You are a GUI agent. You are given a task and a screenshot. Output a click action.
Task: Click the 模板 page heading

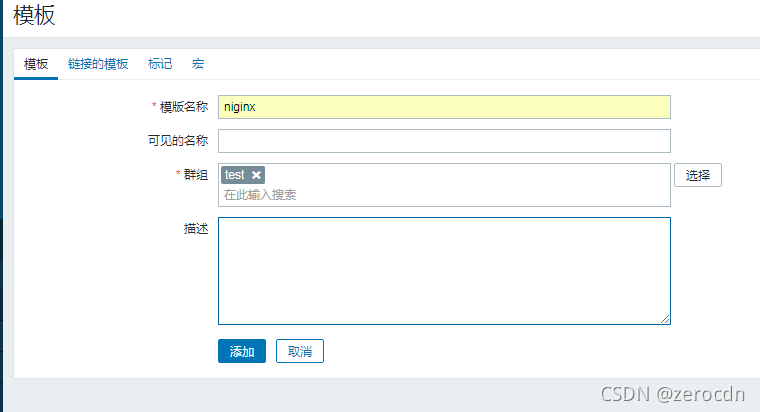click(x=34, y=15)
